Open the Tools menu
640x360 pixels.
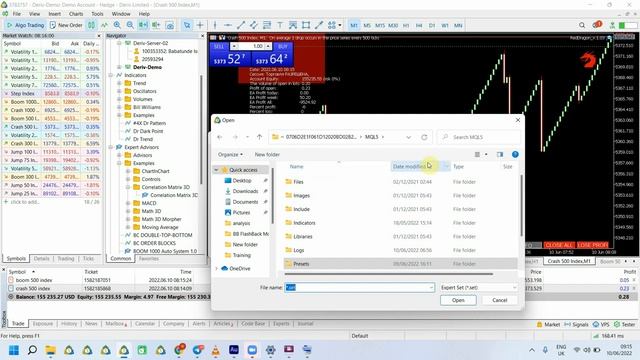(x=97, y=14)
